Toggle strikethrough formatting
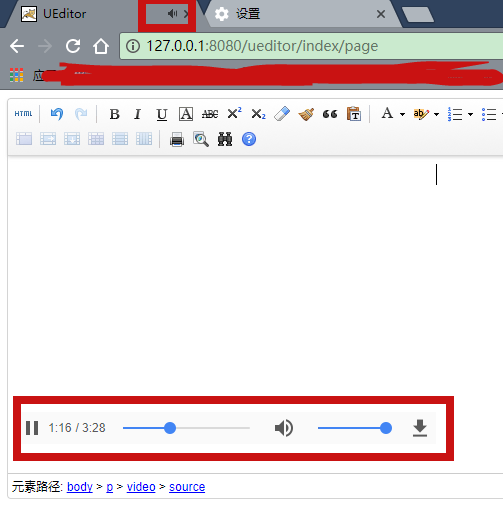This screenshot has width=503, height=509. [210, 114]
